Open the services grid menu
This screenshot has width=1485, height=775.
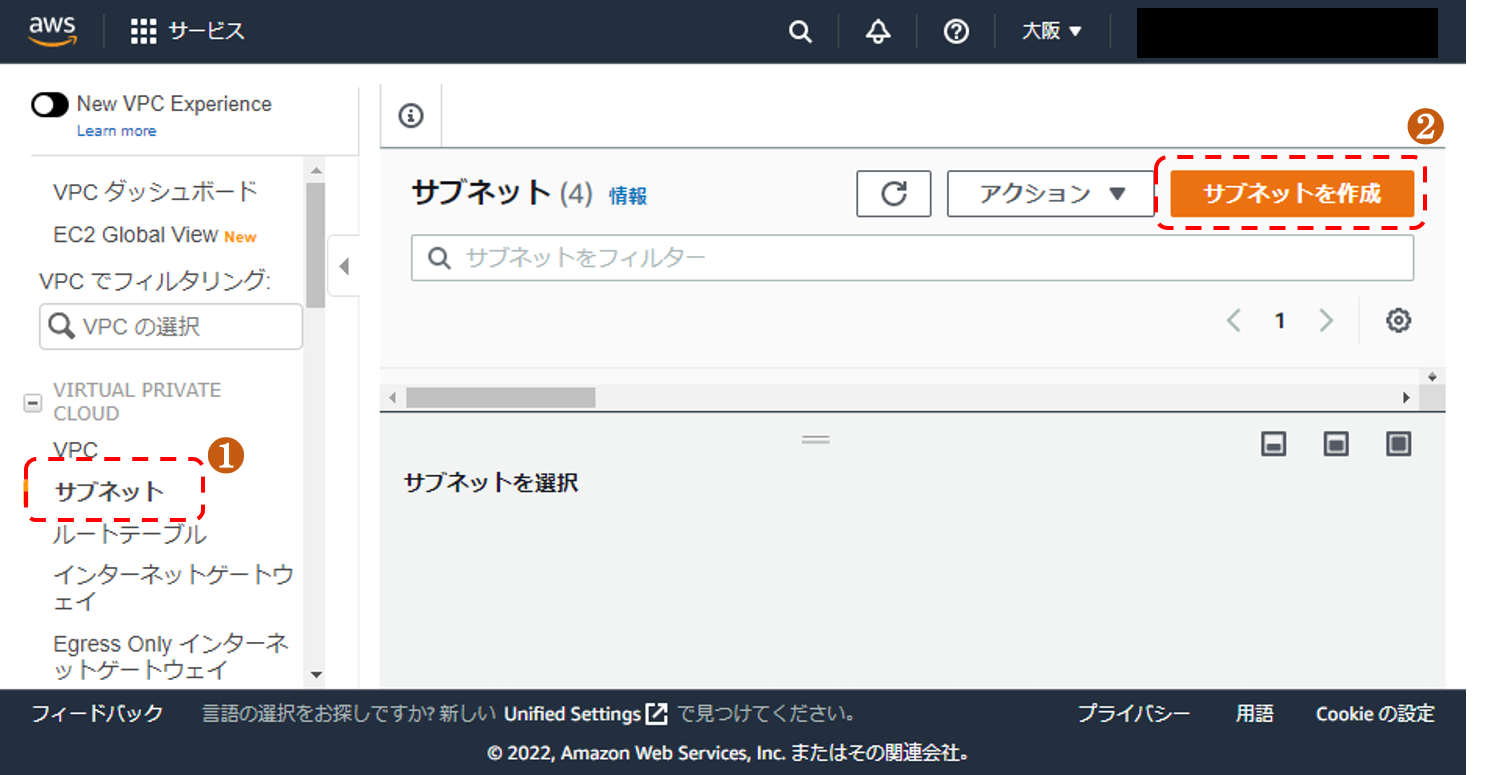(144, 31)
